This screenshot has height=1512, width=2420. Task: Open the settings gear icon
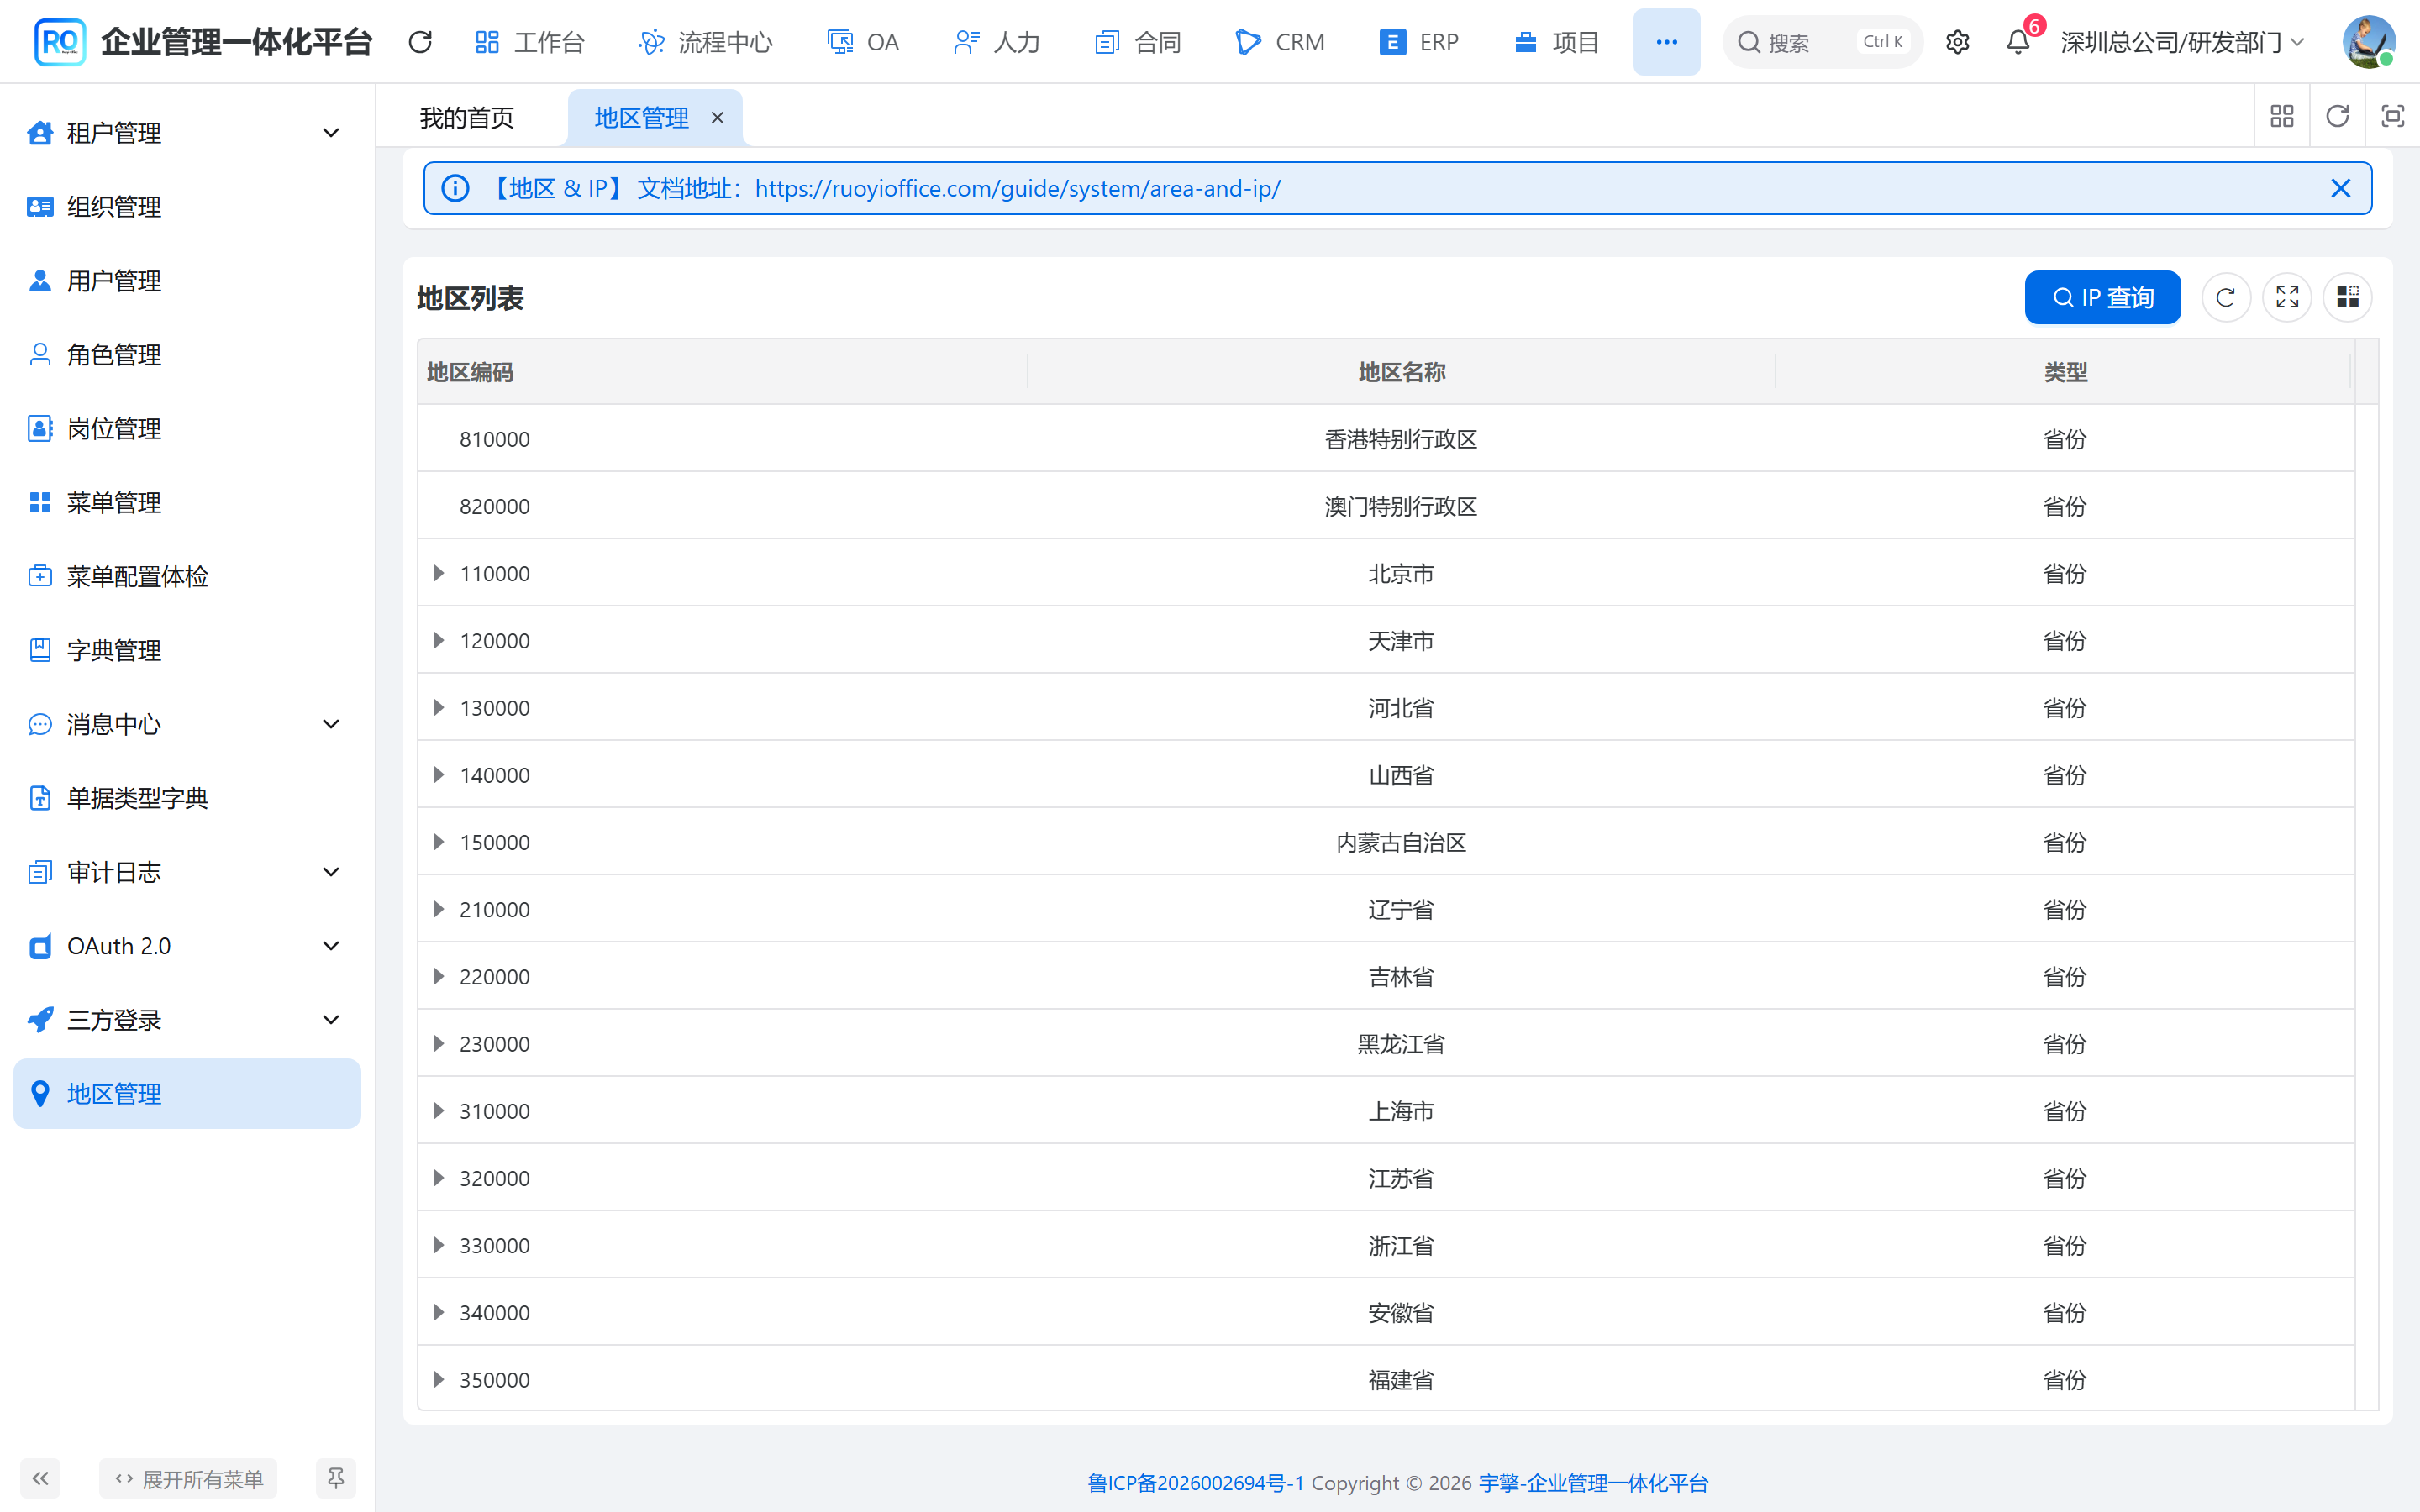[1957, 42]
